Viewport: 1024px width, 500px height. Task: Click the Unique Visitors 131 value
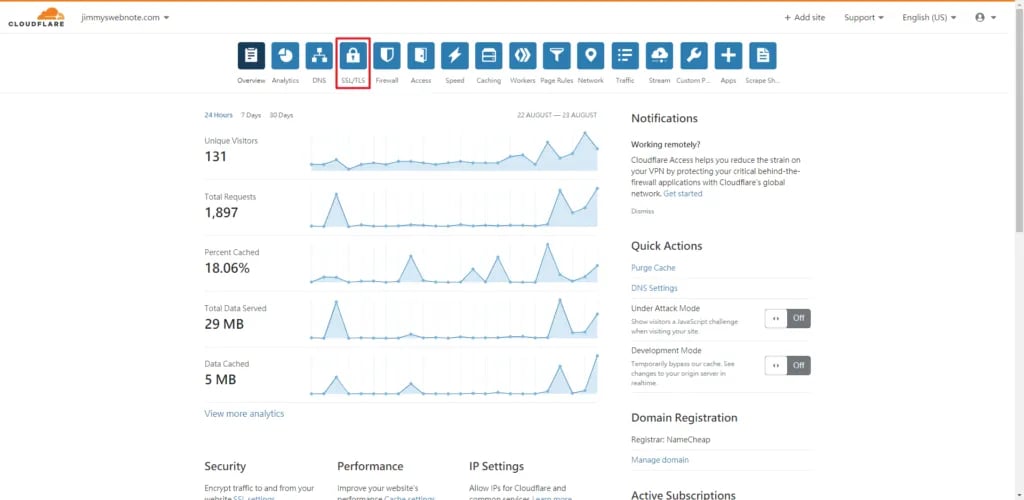tap(216, 157)
